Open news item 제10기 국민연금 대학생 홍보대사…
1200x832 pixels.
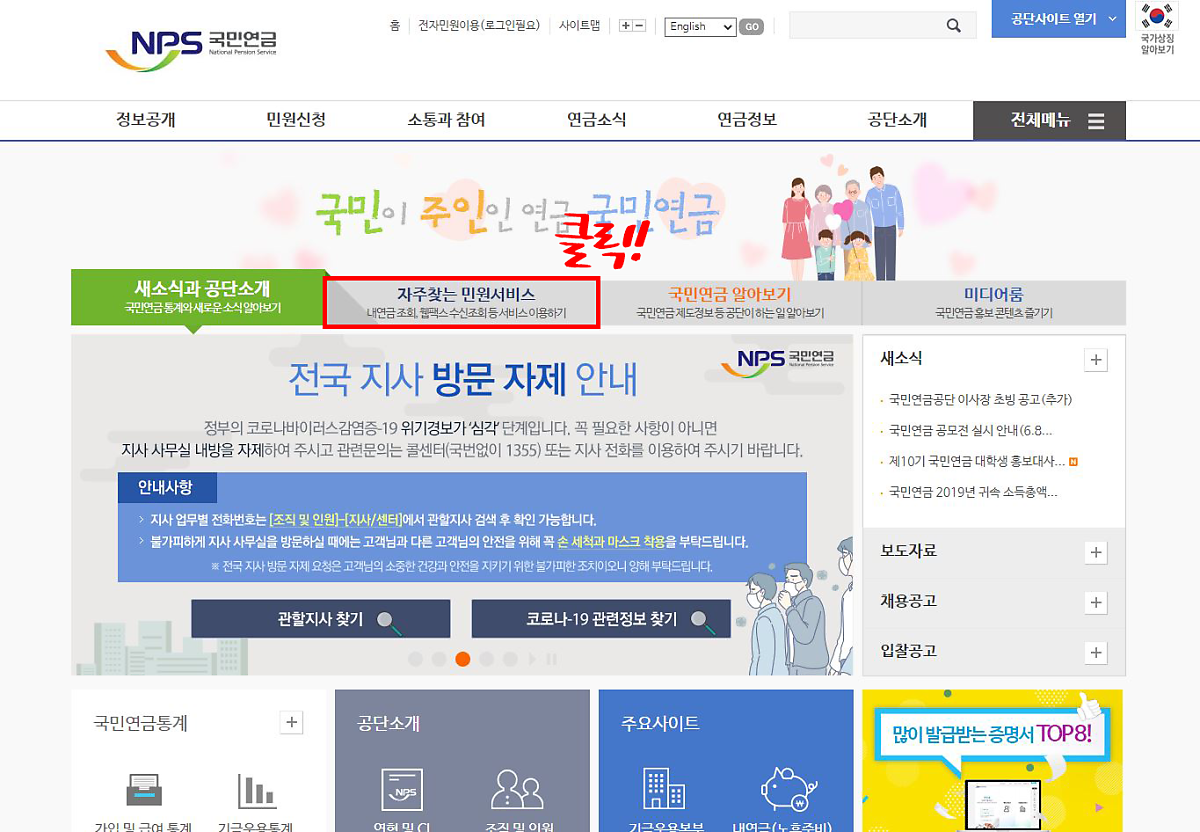[x=977, y=462]
